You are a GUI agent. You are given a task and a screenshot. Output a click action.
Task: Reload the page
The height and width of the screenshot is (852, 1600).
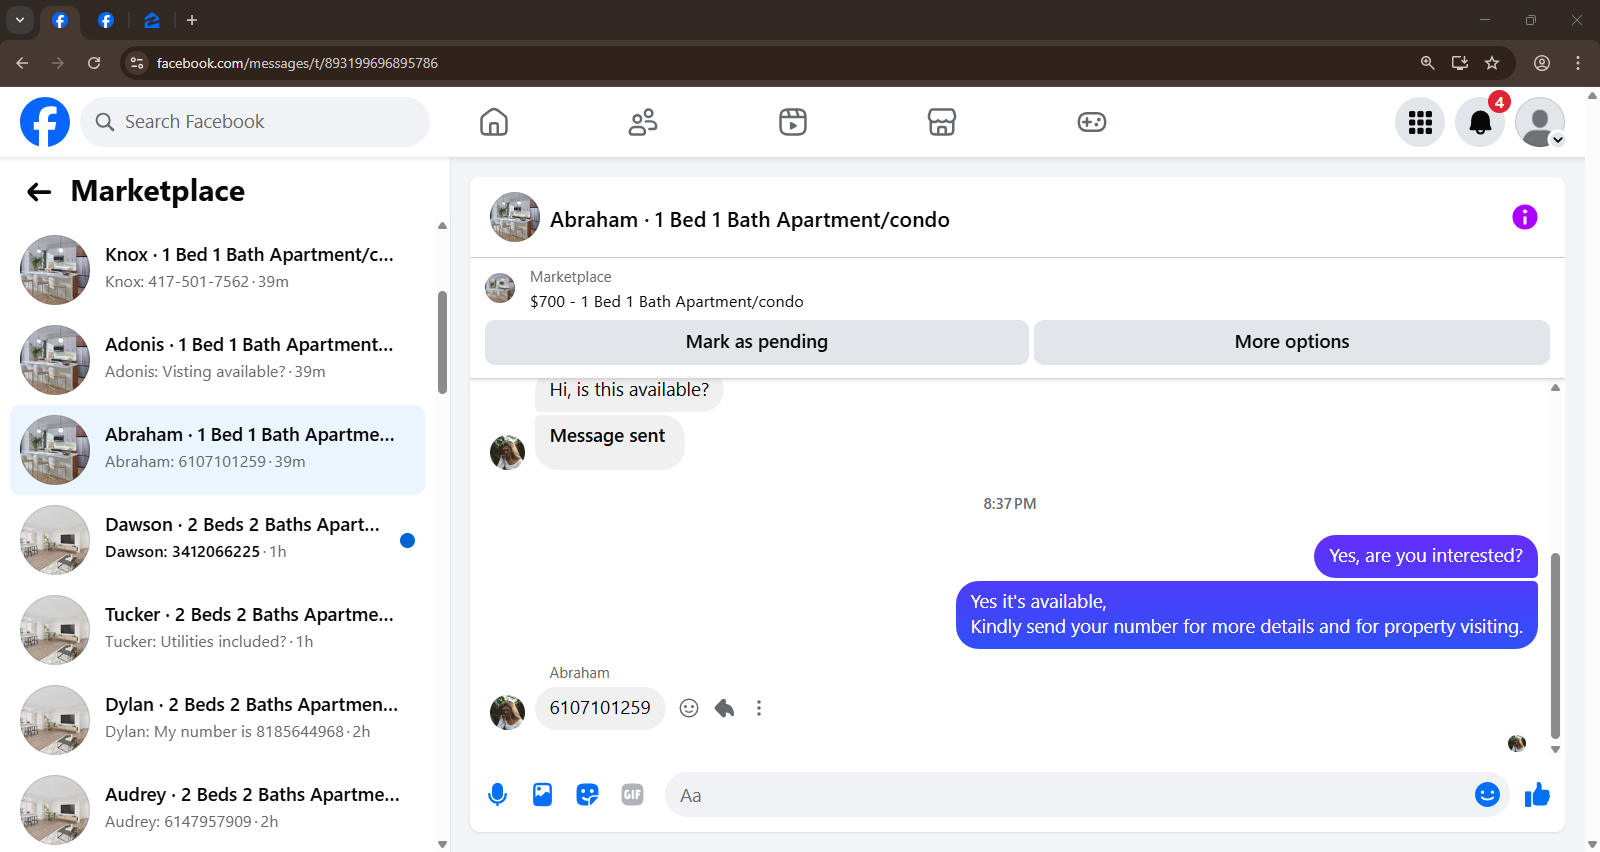tap(94, 63)
